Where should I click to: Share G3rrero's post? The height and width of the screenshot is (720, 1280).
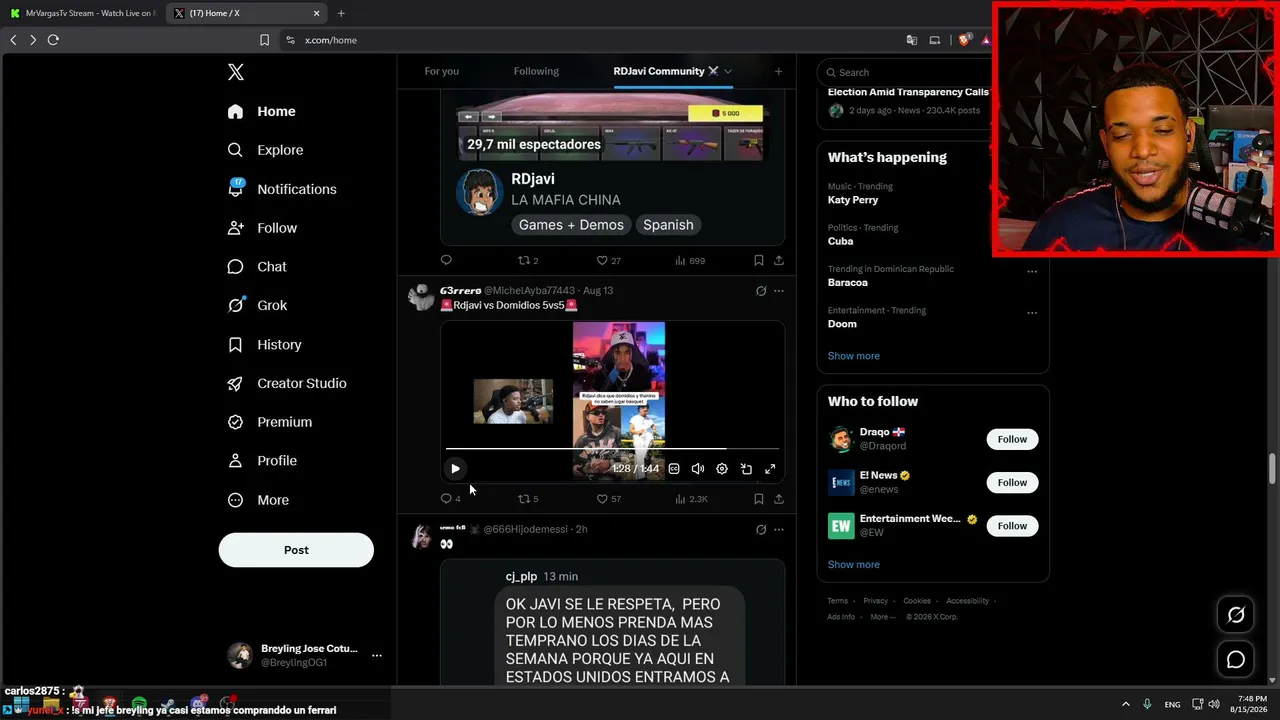779,498
